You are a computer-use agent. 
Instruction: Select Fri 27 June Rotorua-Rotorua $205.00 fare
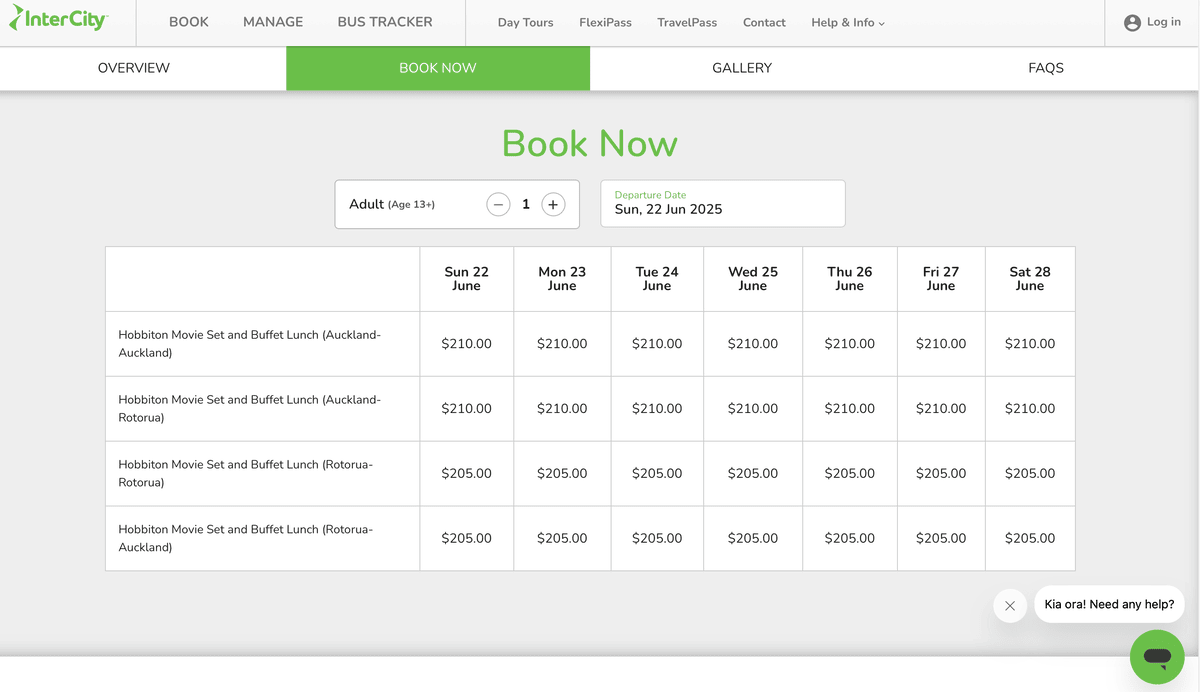[x=941, y=474]
